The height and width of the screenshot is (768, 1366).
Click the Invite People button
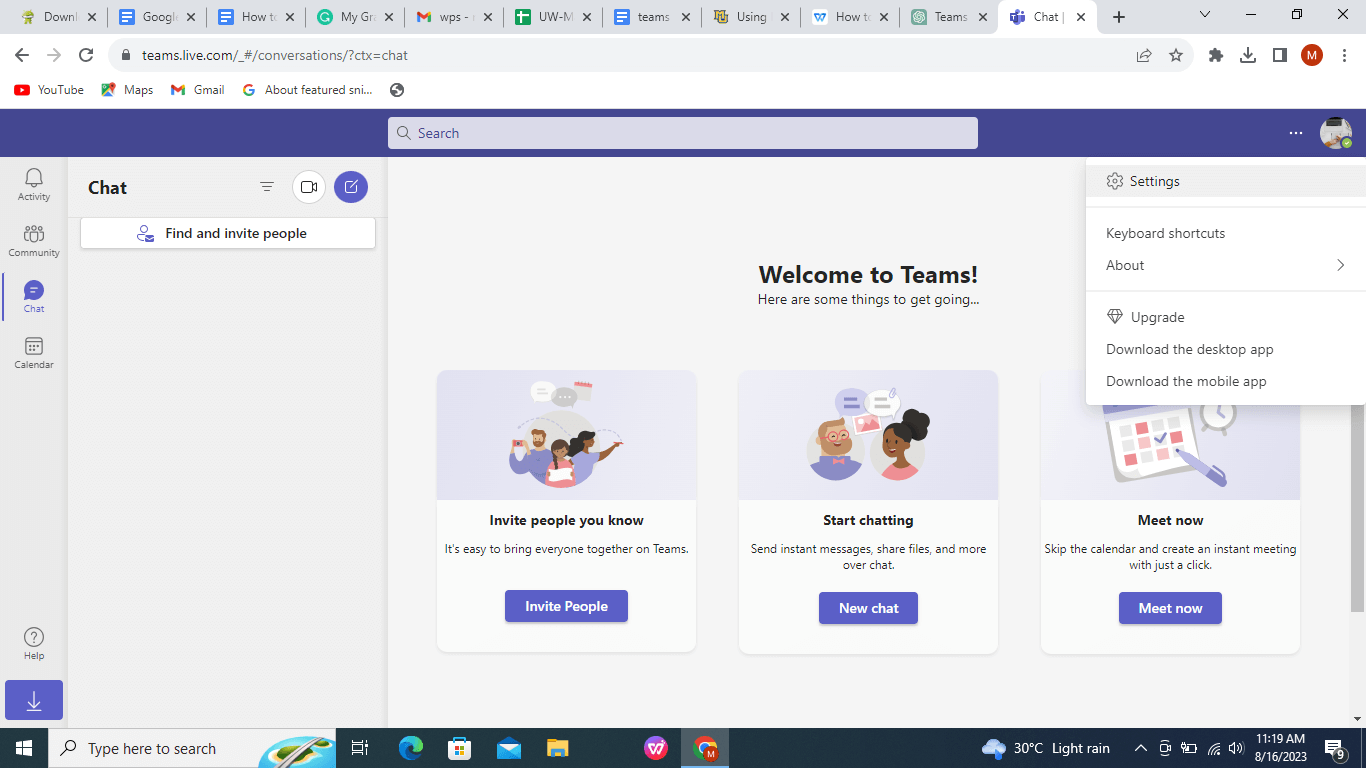(x=566, y=606)
